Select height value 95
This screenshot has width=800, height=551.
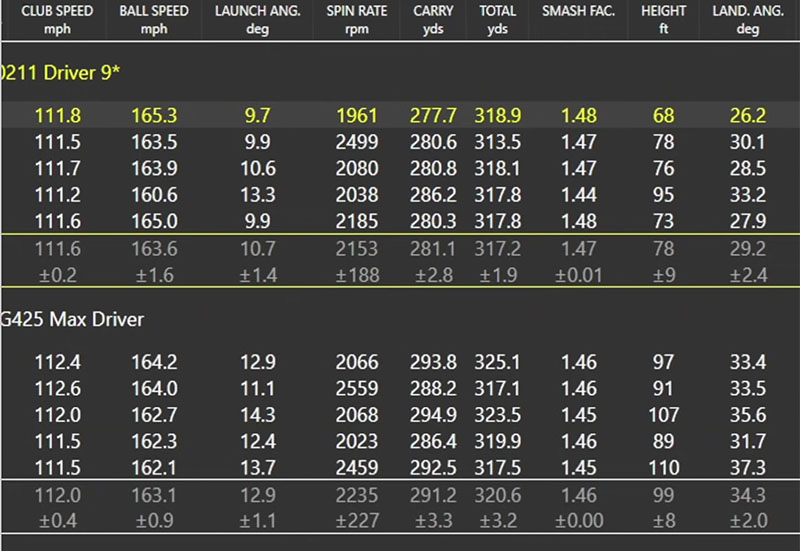(x=663, y=195)
